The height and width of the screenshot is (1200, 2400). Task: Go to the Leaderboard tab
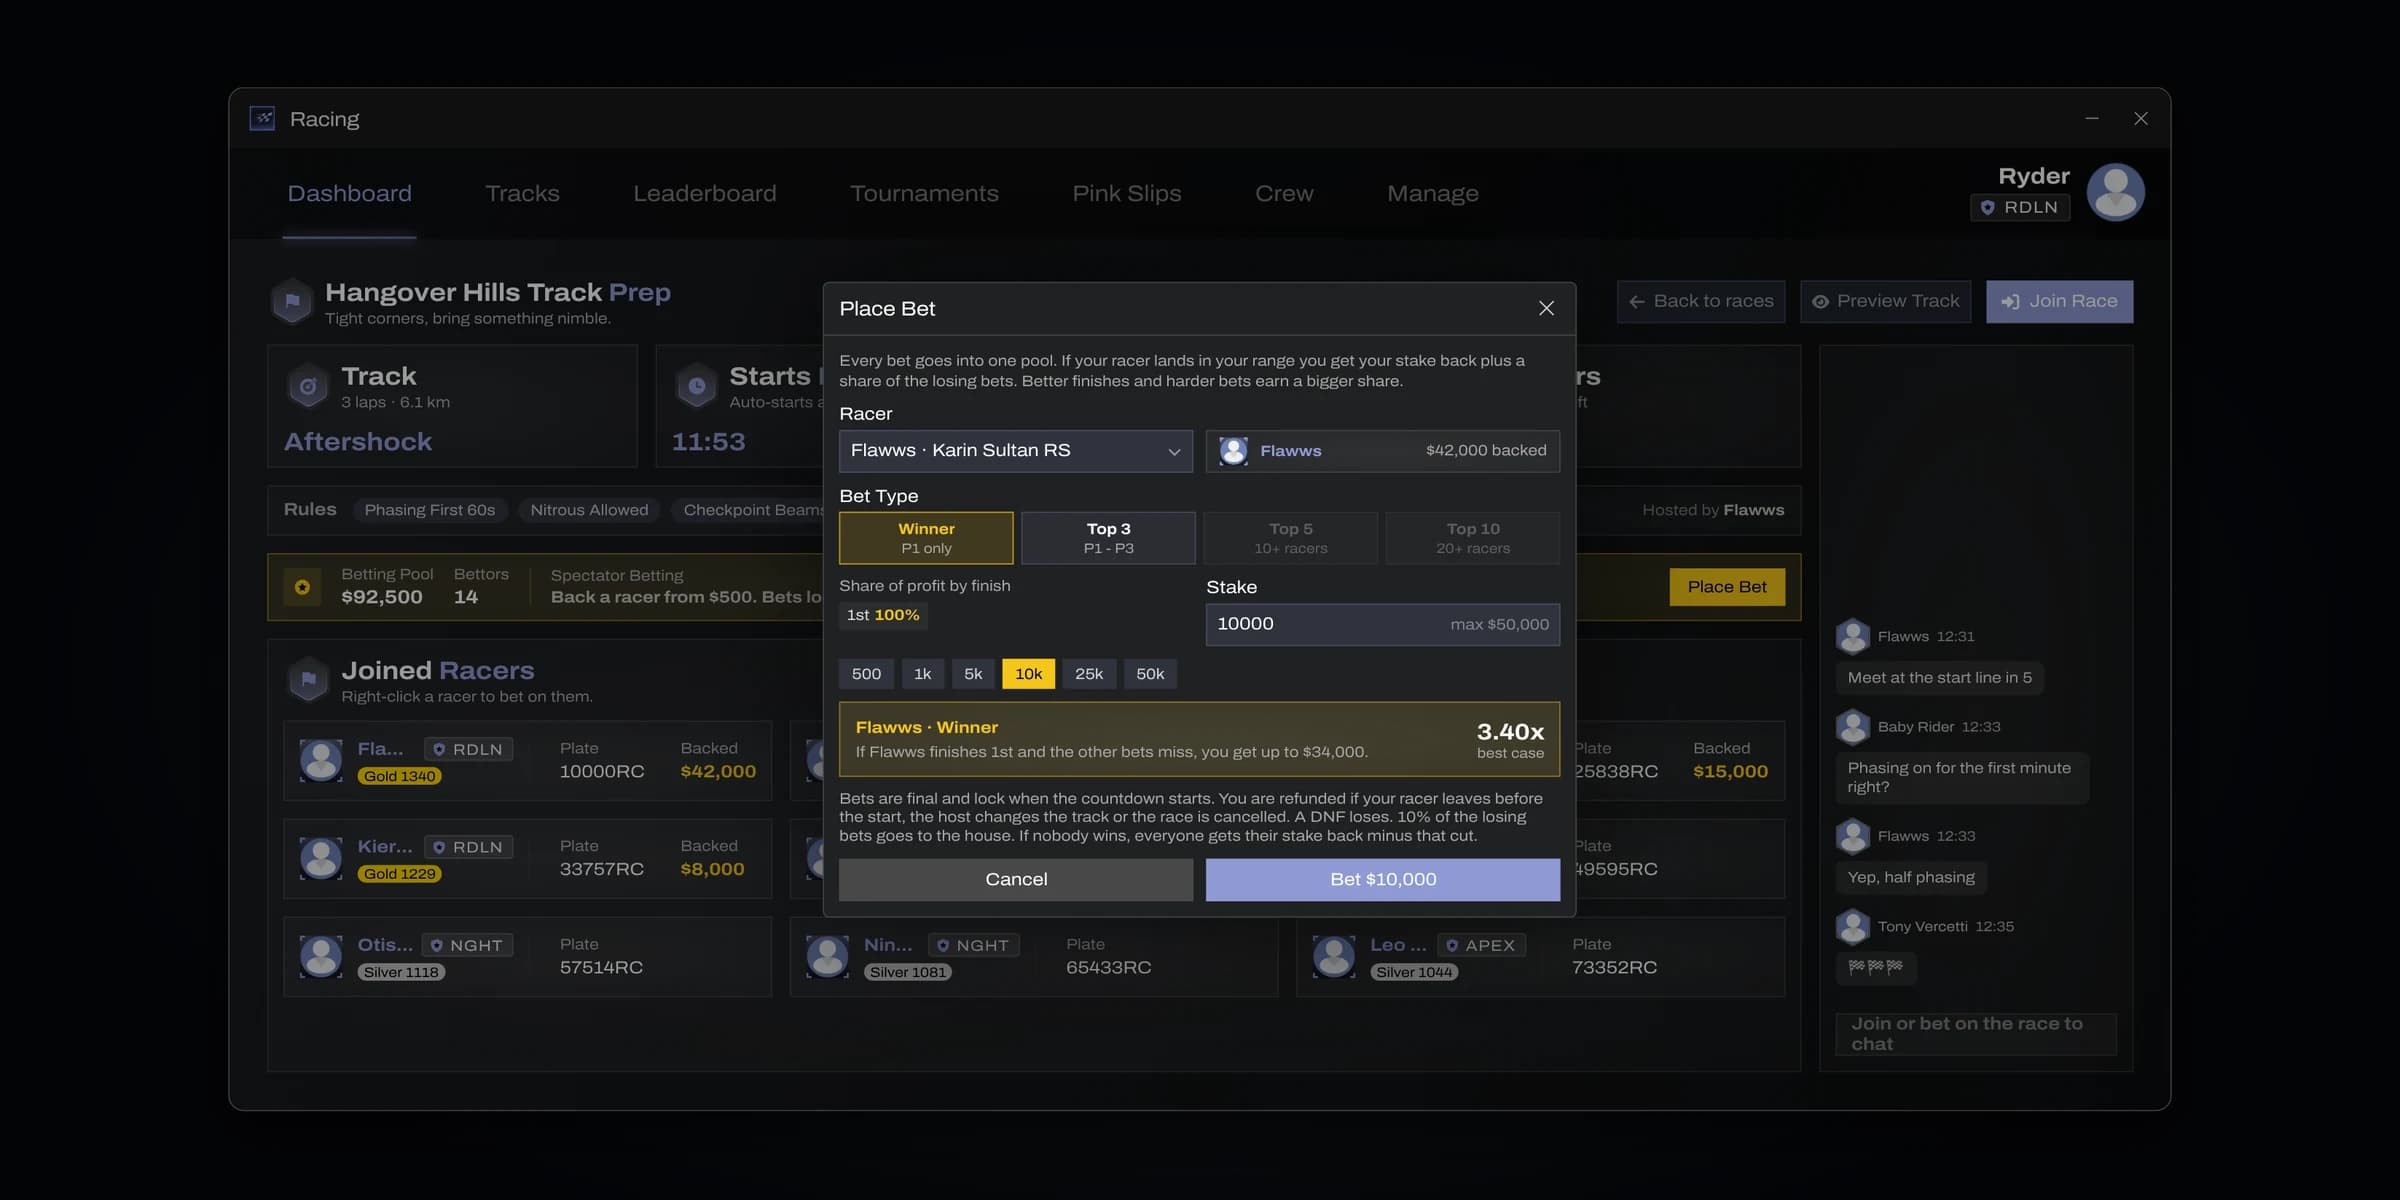pyautogui.click(x=704, y=194)
